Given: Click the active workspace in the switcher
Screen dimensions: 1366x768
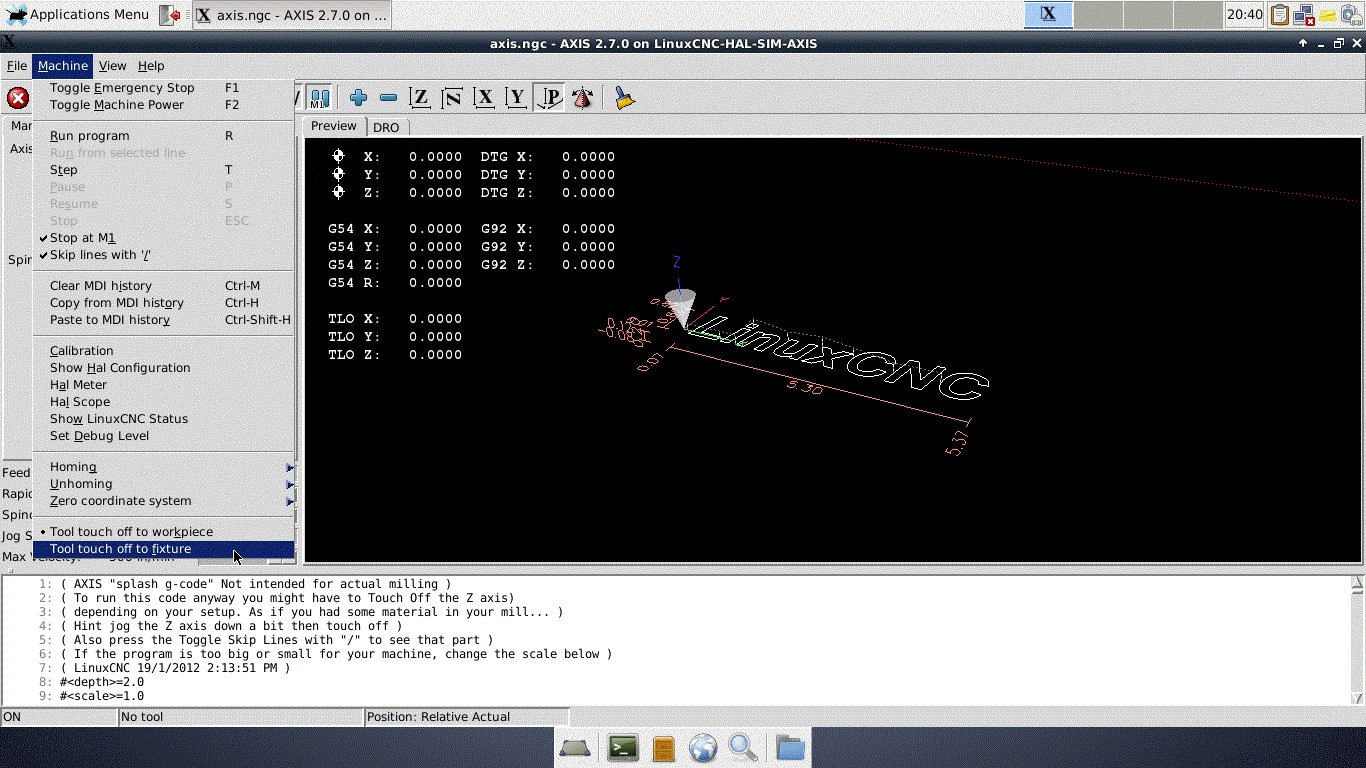Looking at the screenshot, I should 1048,15.
